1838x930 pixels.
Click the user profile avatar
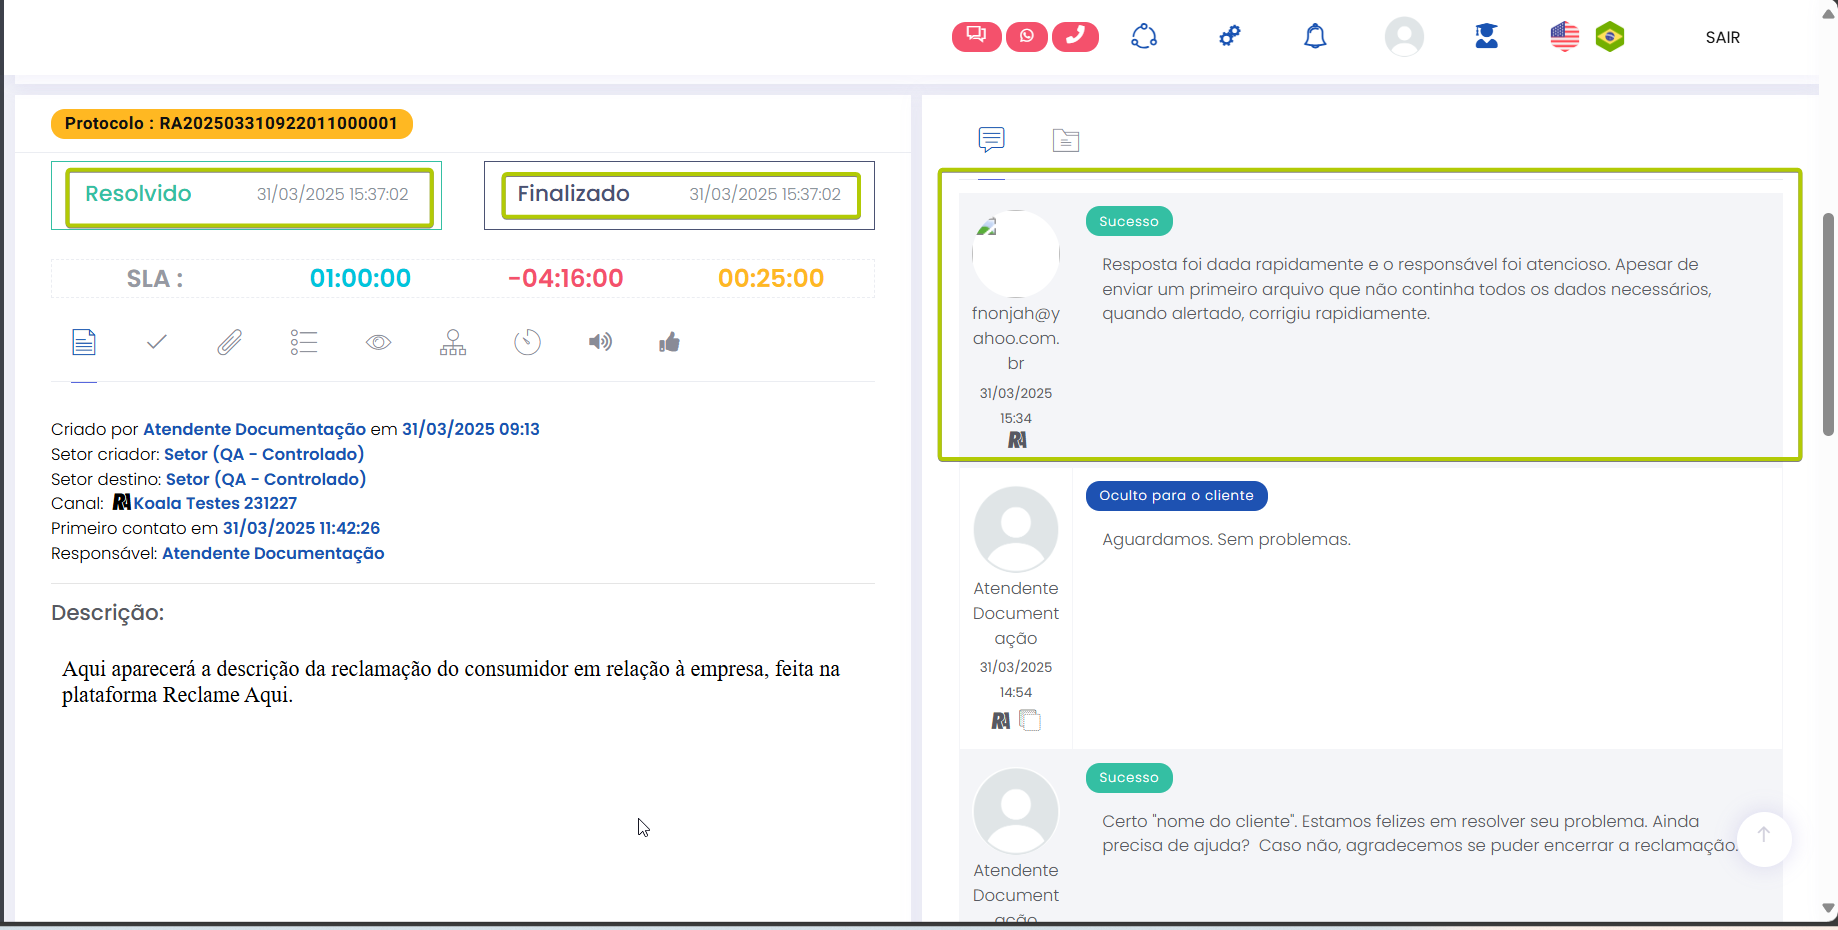(1404, 37)
